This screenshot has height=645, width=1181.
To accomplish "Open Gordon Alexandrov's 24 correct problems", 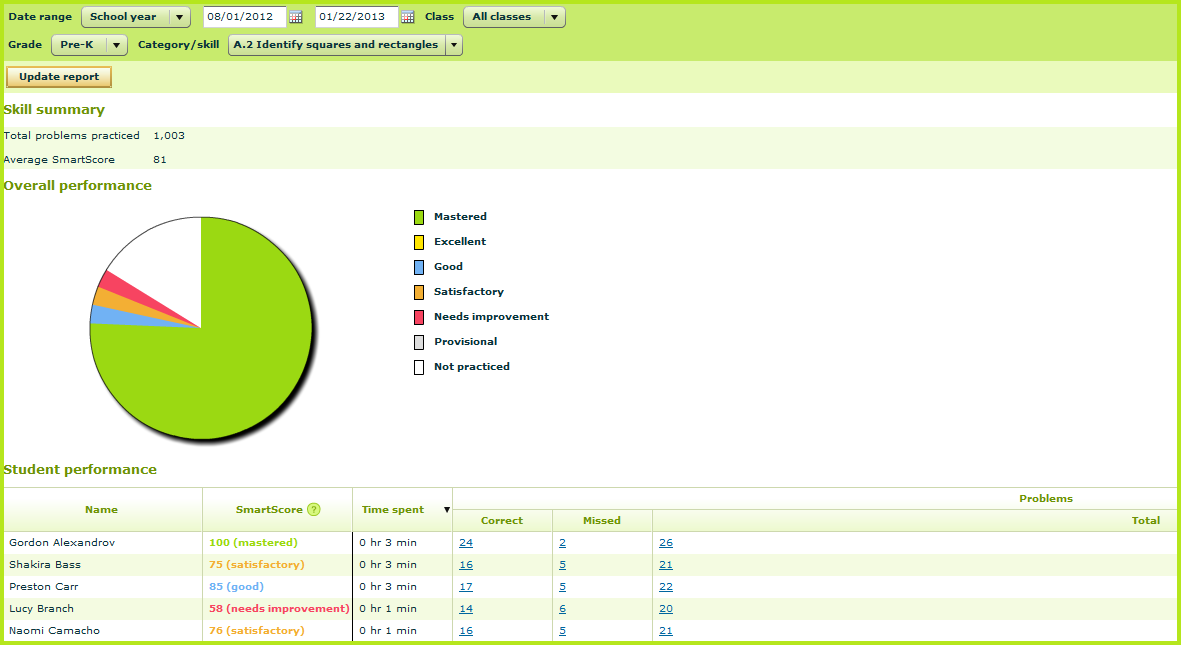I will point(465,542).
